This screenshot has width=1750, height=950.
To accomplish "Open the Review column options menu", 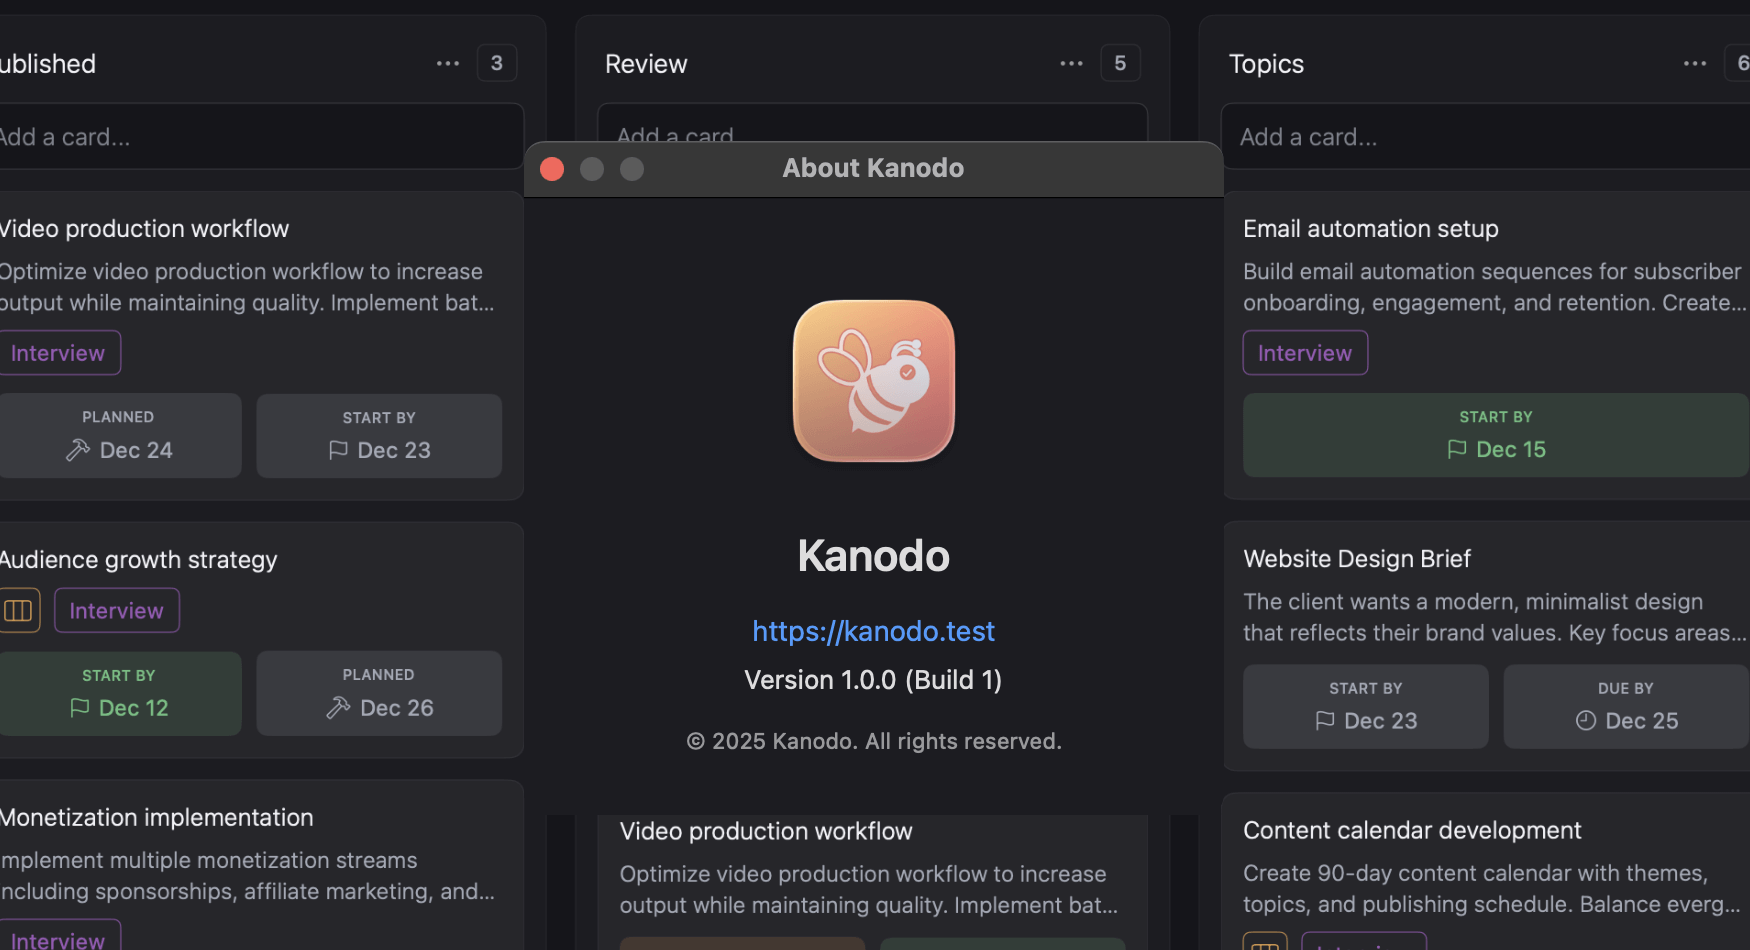I will (1071, 63).
